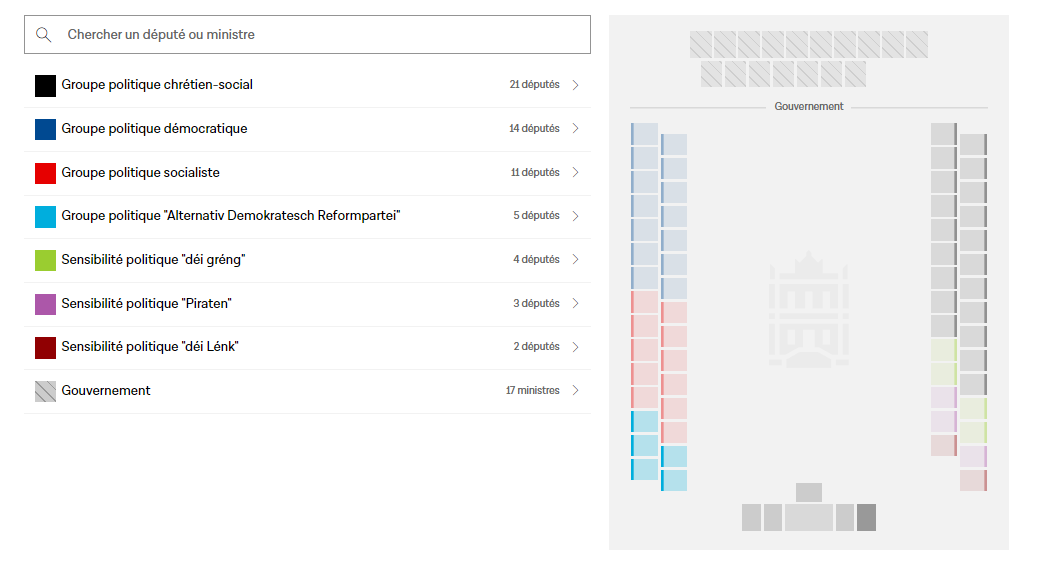Screen dimensions: 1053x570
Task: Focus the Chercher un député search field
Action: 320,35
